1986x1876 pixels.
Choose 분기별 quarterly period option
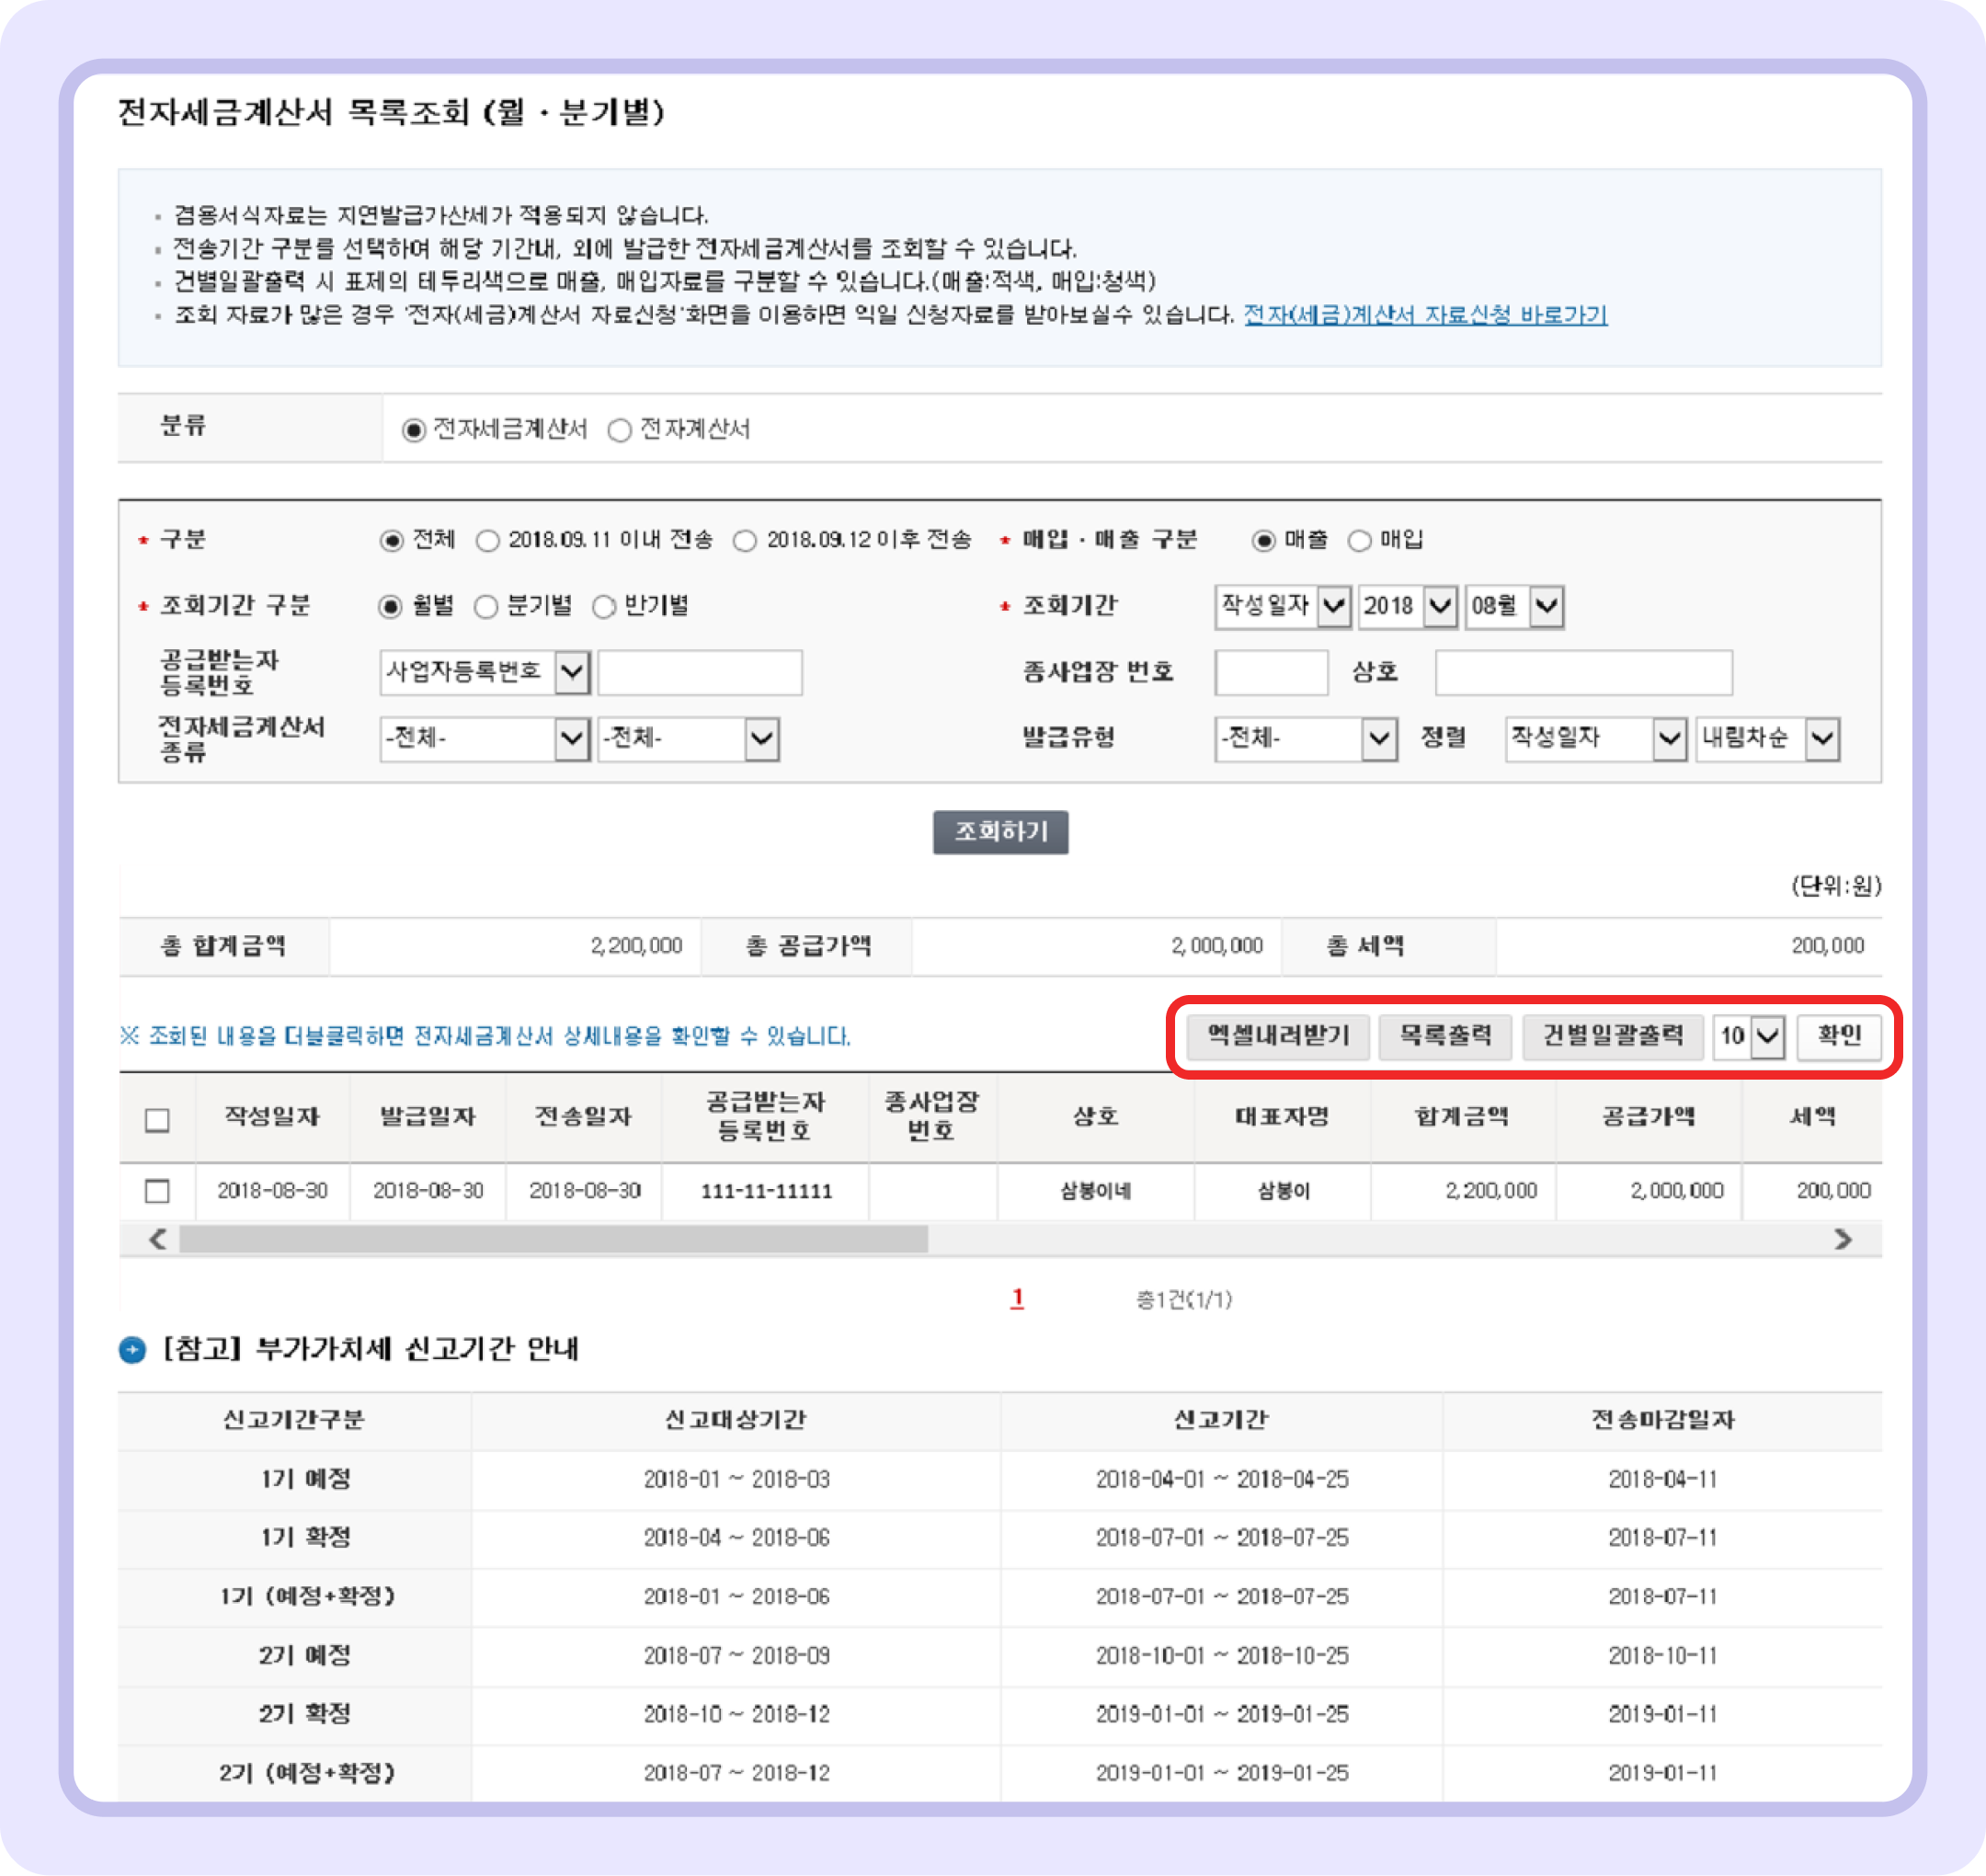click(x=488, y=605)
